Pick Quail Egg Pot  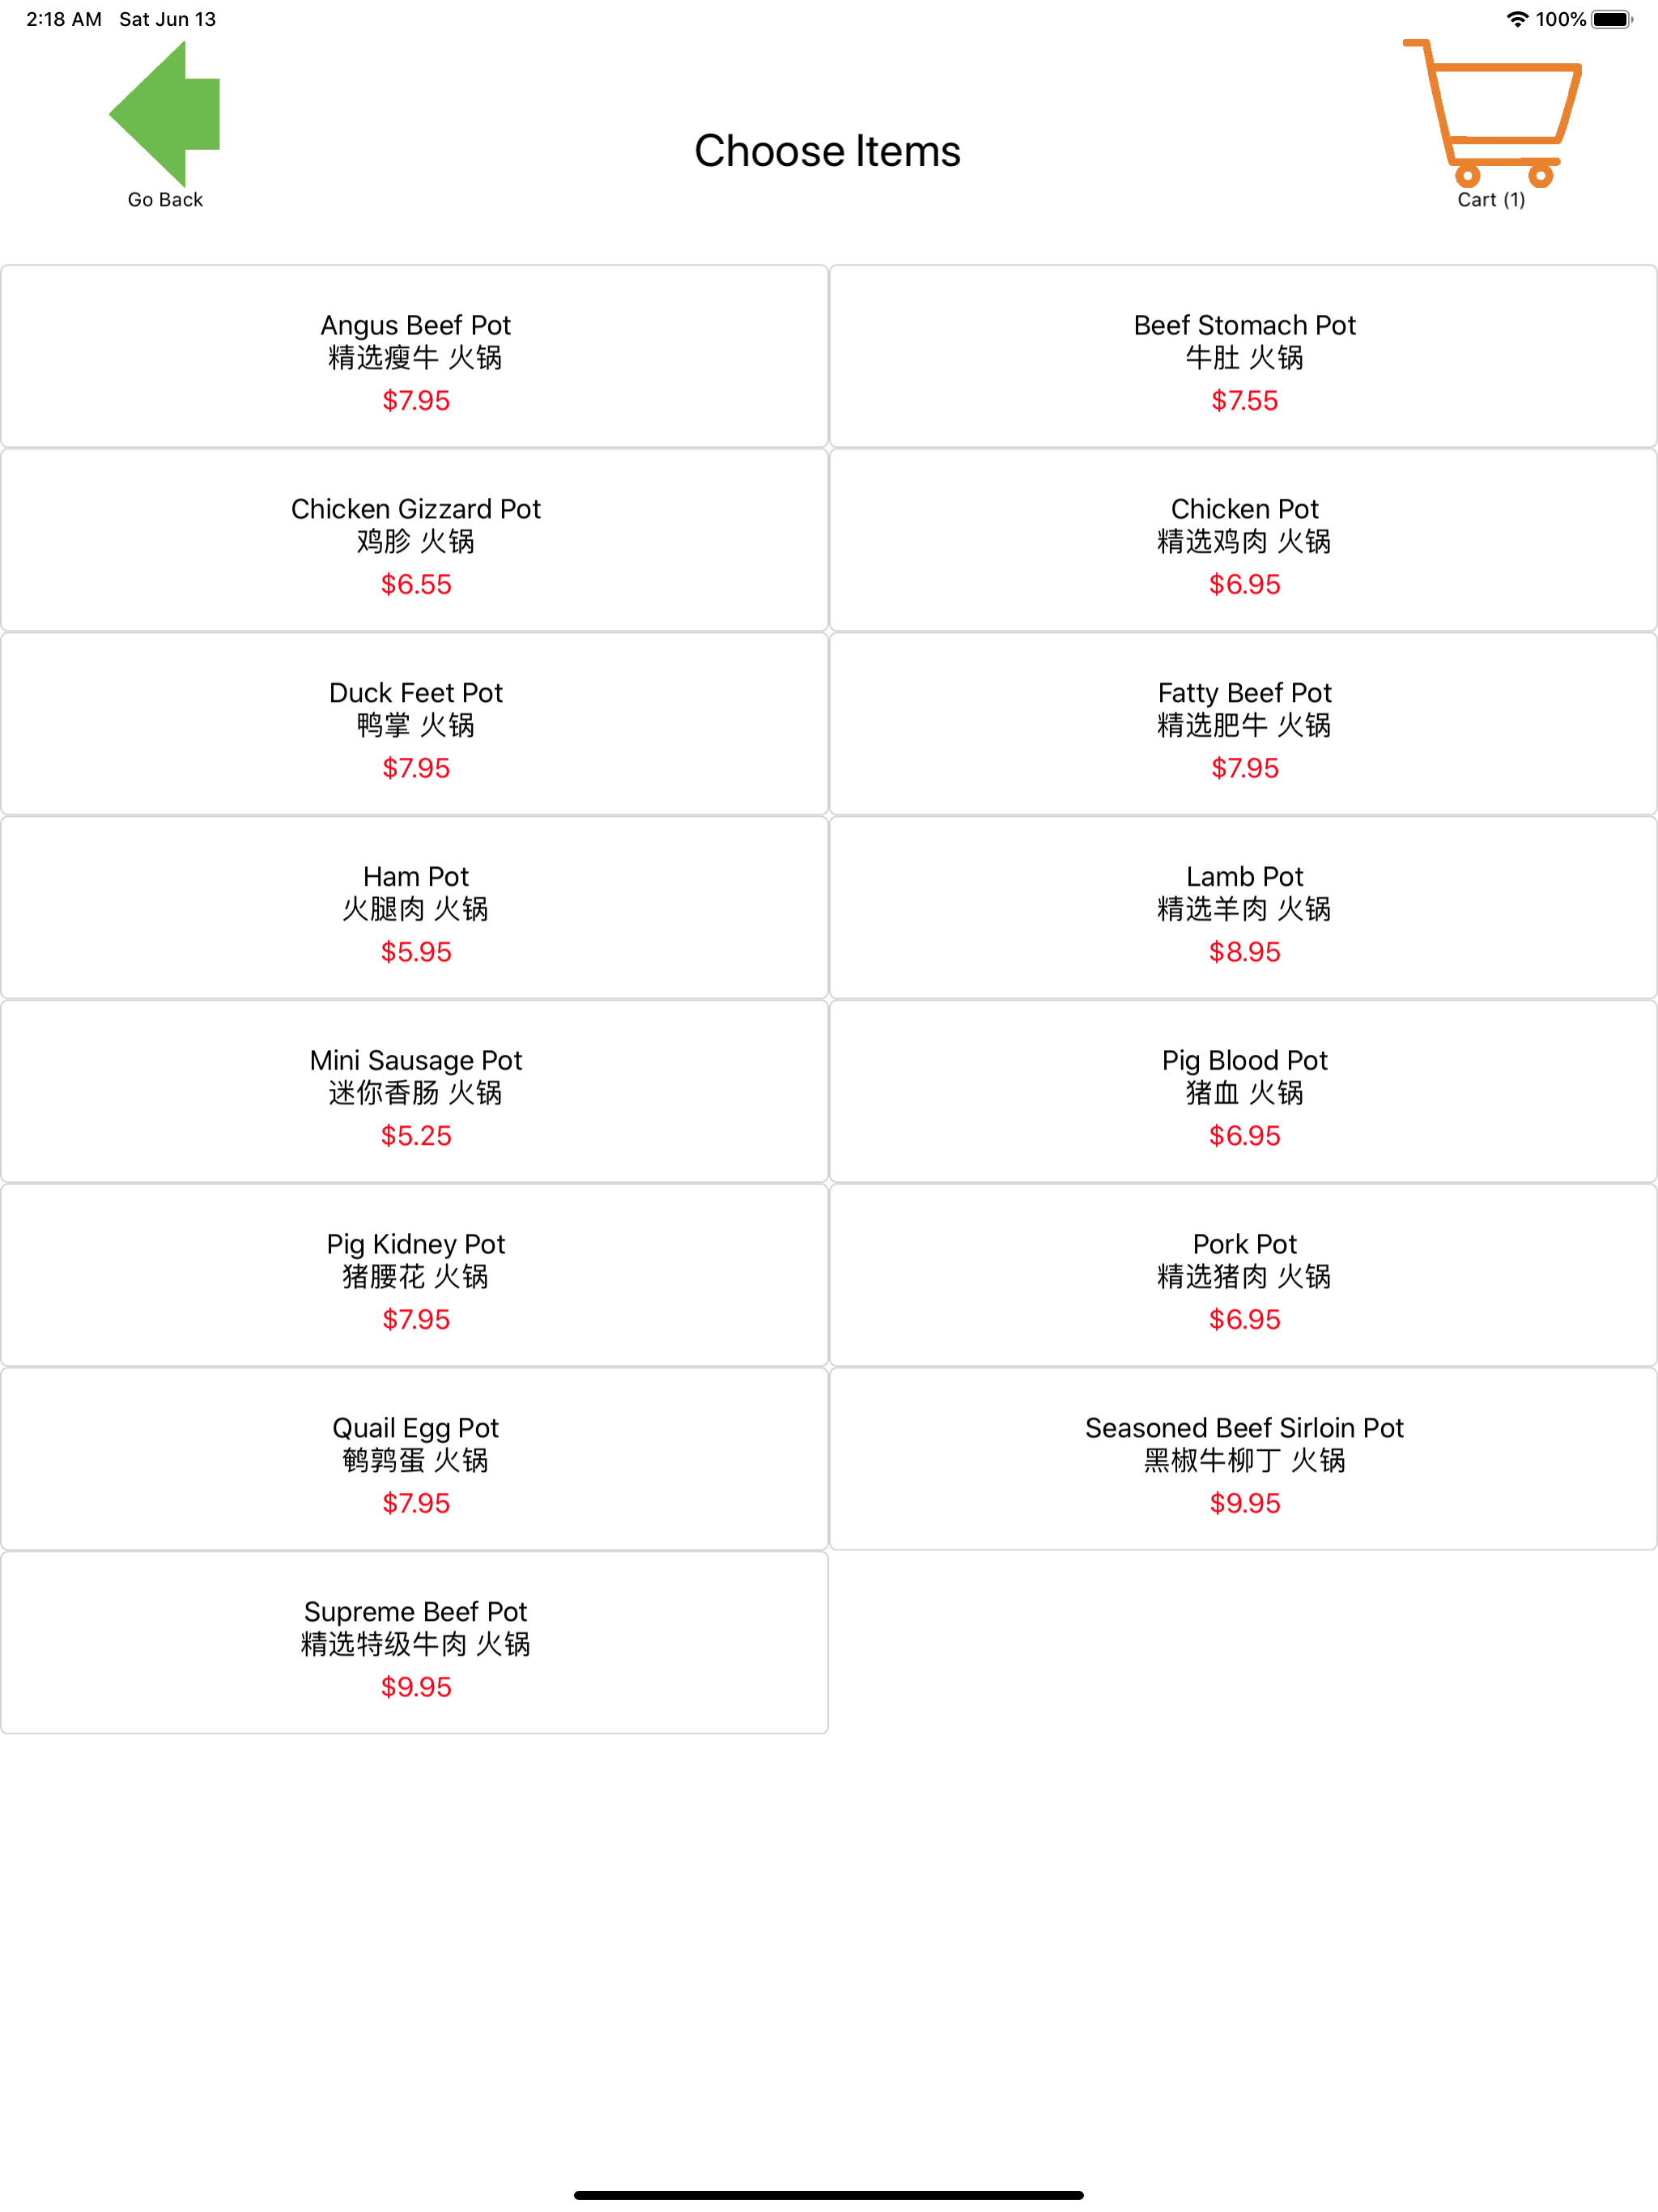415,1460
